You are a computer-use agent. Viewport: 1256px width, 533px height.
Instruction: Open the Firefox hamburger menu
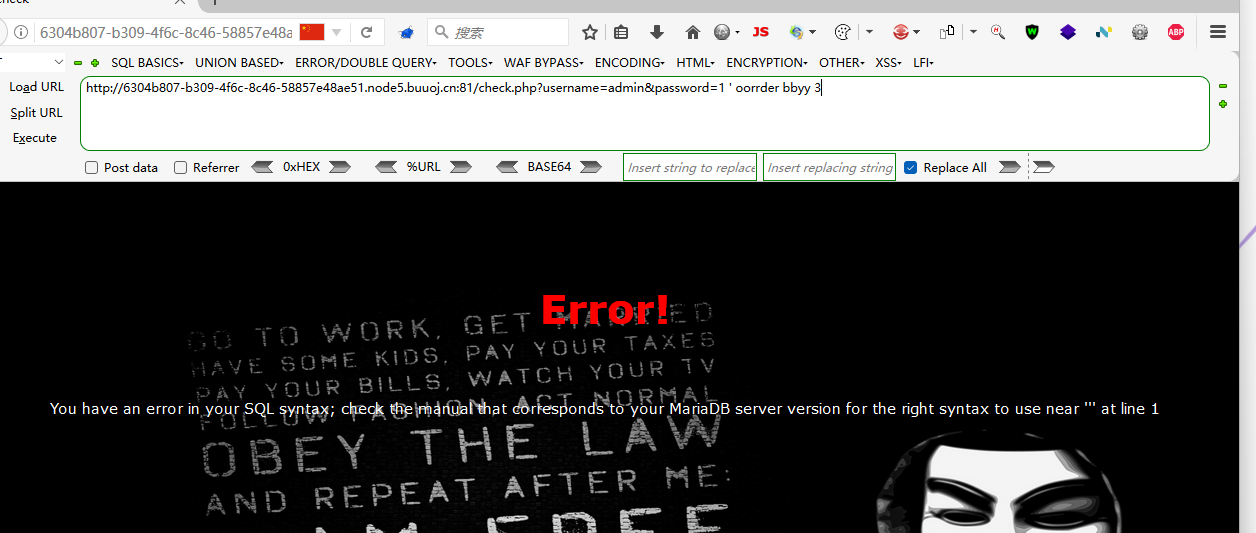tap(1218, 32)
